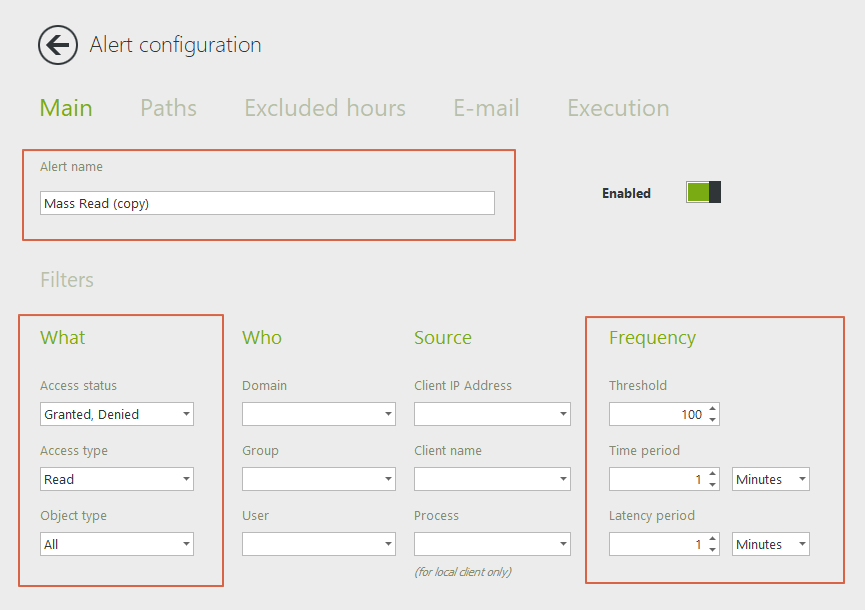Viewport: 865px width, 610px height.
Task: Open the Execution tab
Action: coord(618,108)
